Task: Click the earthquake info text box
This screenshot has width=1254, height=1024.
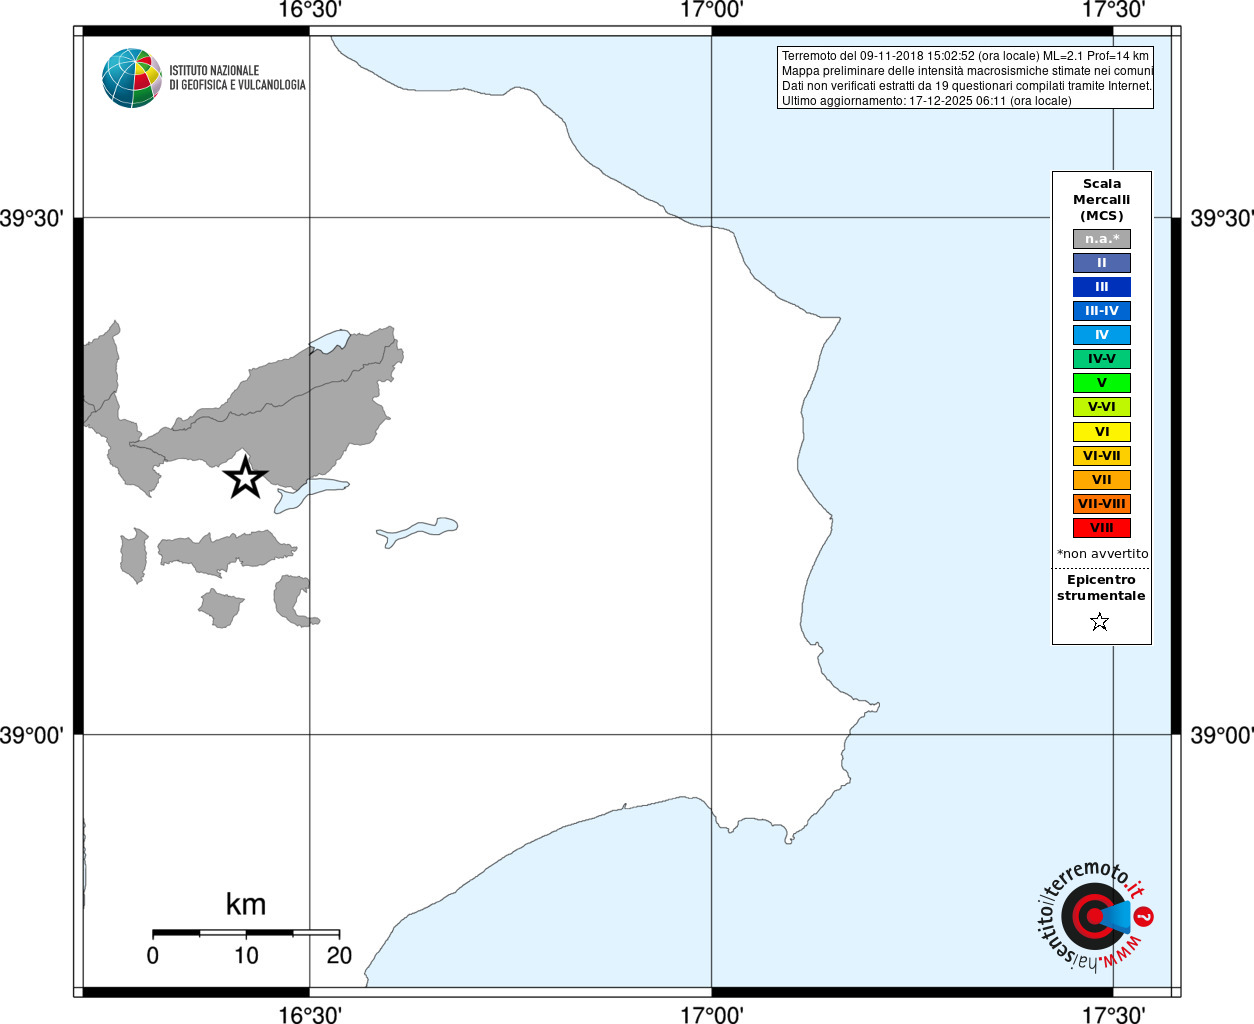Action: pos(965,78)
